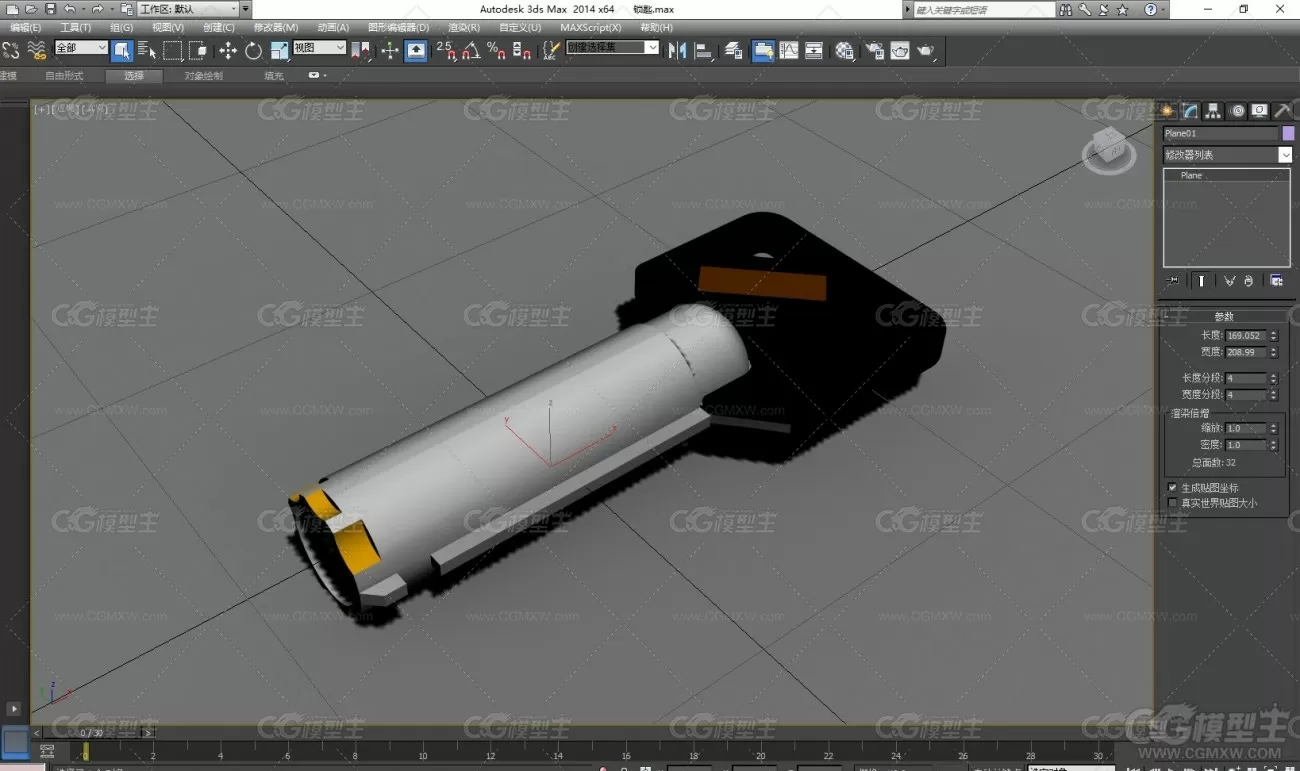Open the Rendered Frame Window icon
The height and width of the screenshot is (771, 1300).
(x=900, y=50)
